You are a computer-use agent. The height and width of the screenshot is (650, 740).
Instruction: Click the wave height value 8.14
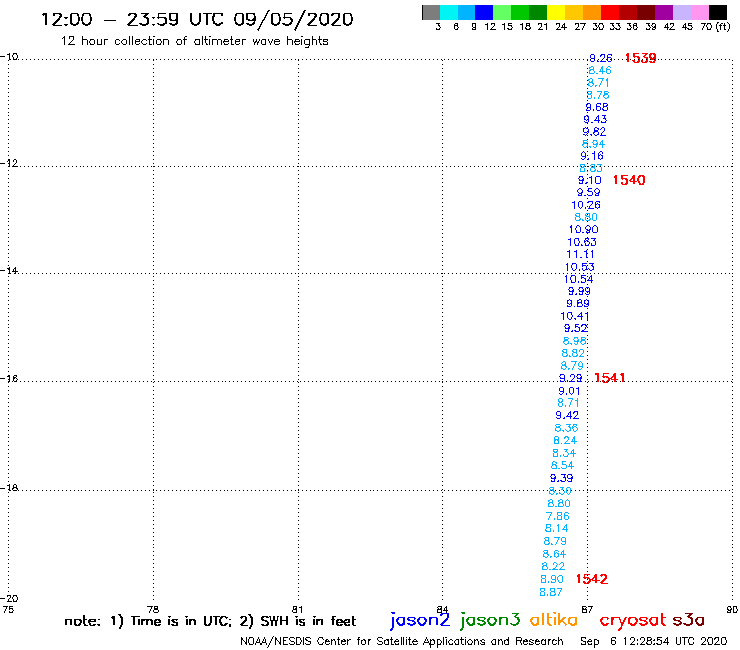pyautogui.click(x=556, y=529)
